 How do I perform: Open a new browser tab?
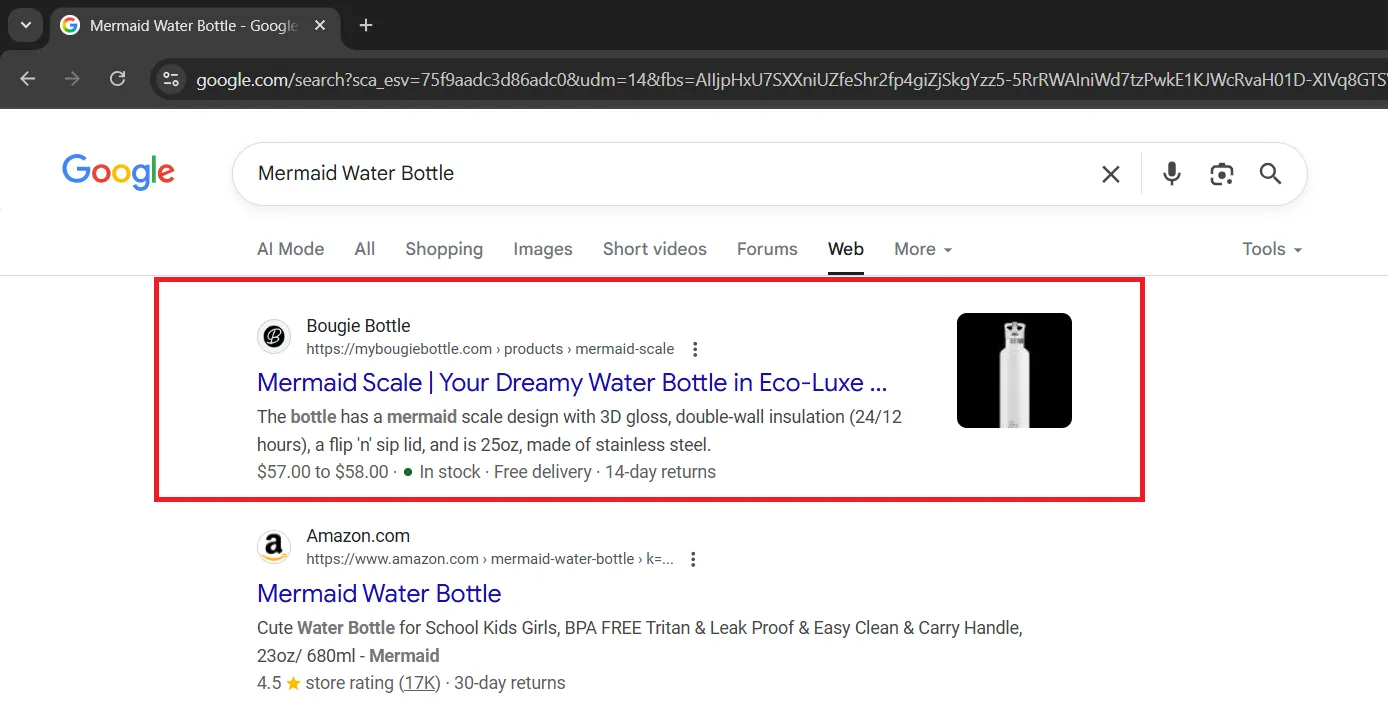366,25
